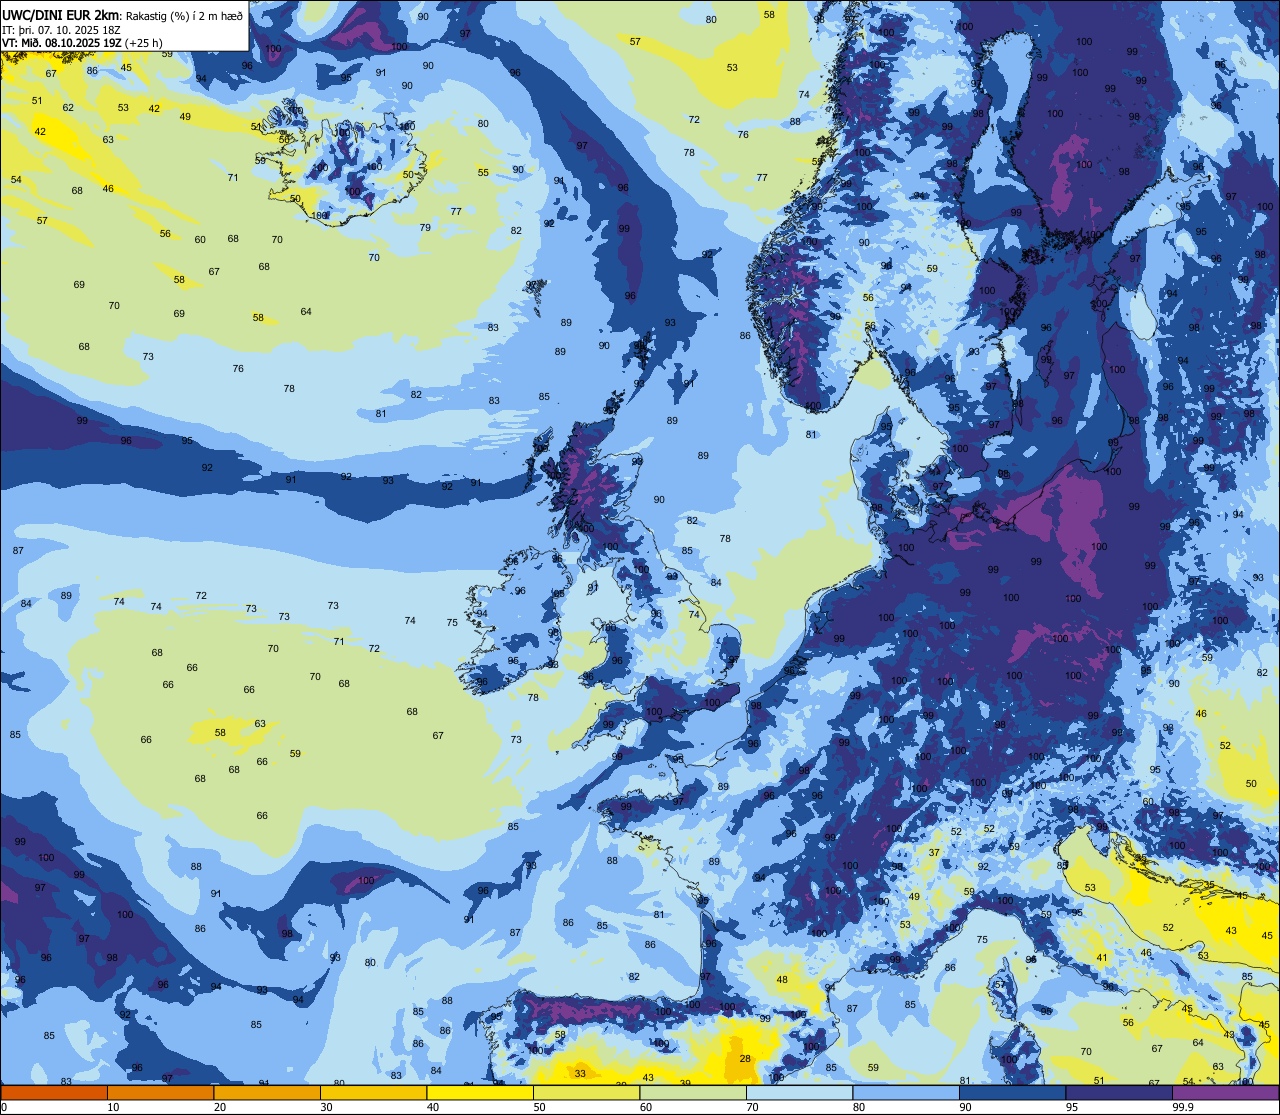Select the 20–30 legend color segment
Viewport: 1280px width, 1115px height.
[x=267, y=1093]
